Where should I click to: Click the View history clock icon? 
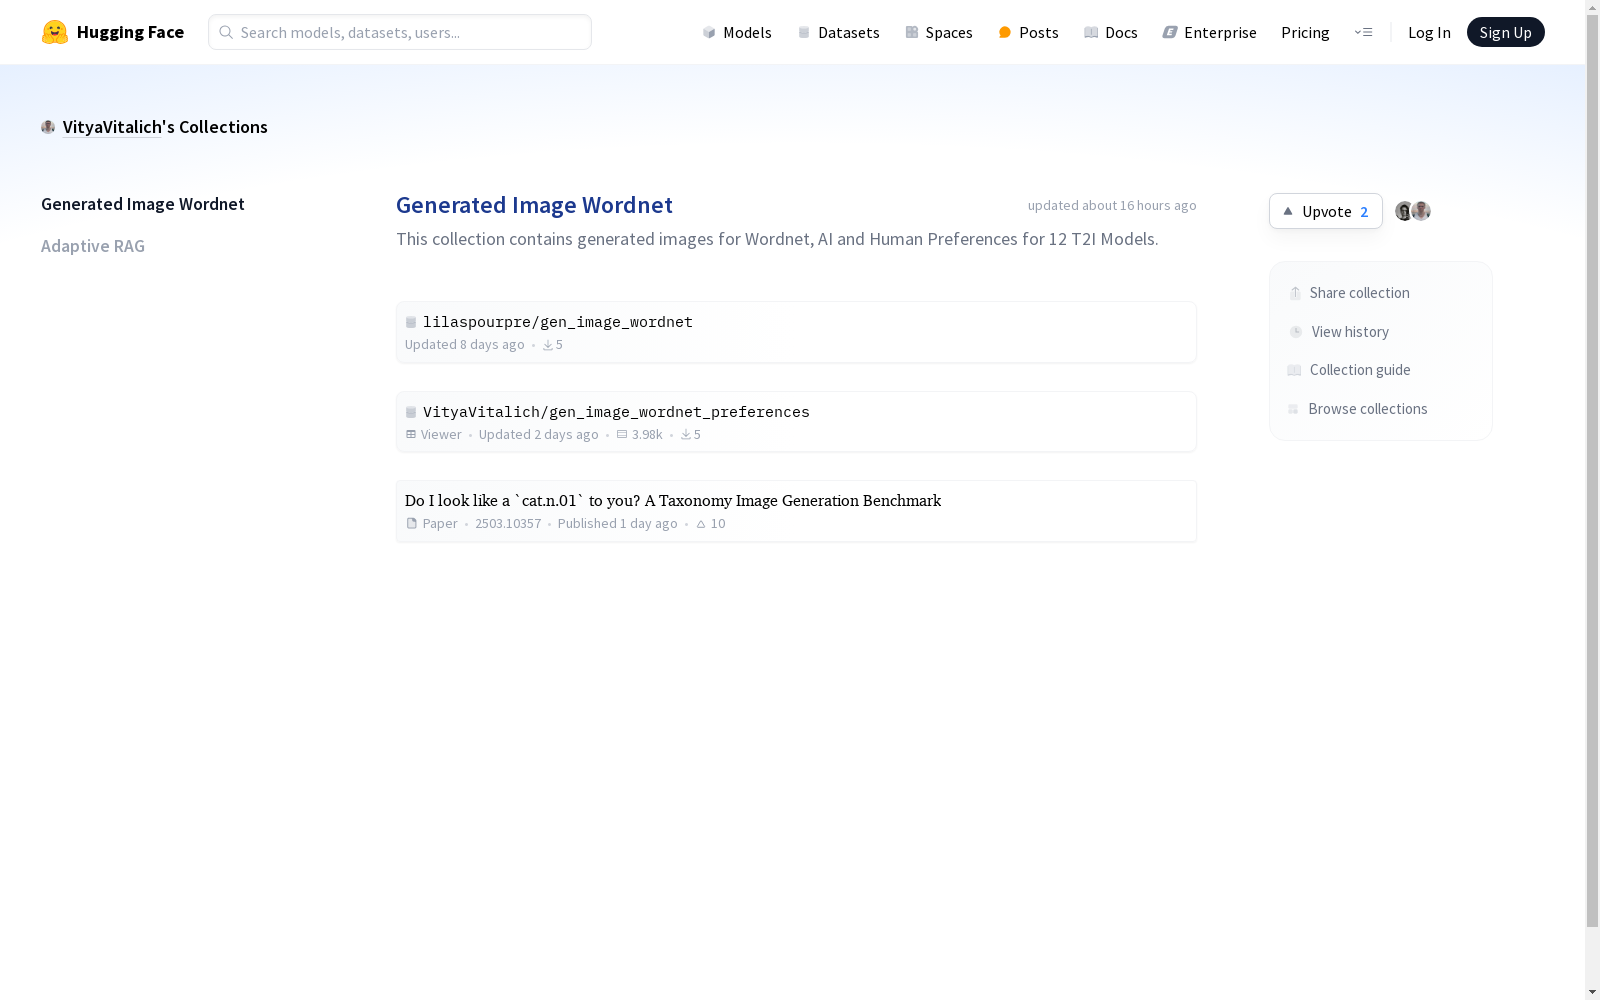click(x=1296, y=332)
